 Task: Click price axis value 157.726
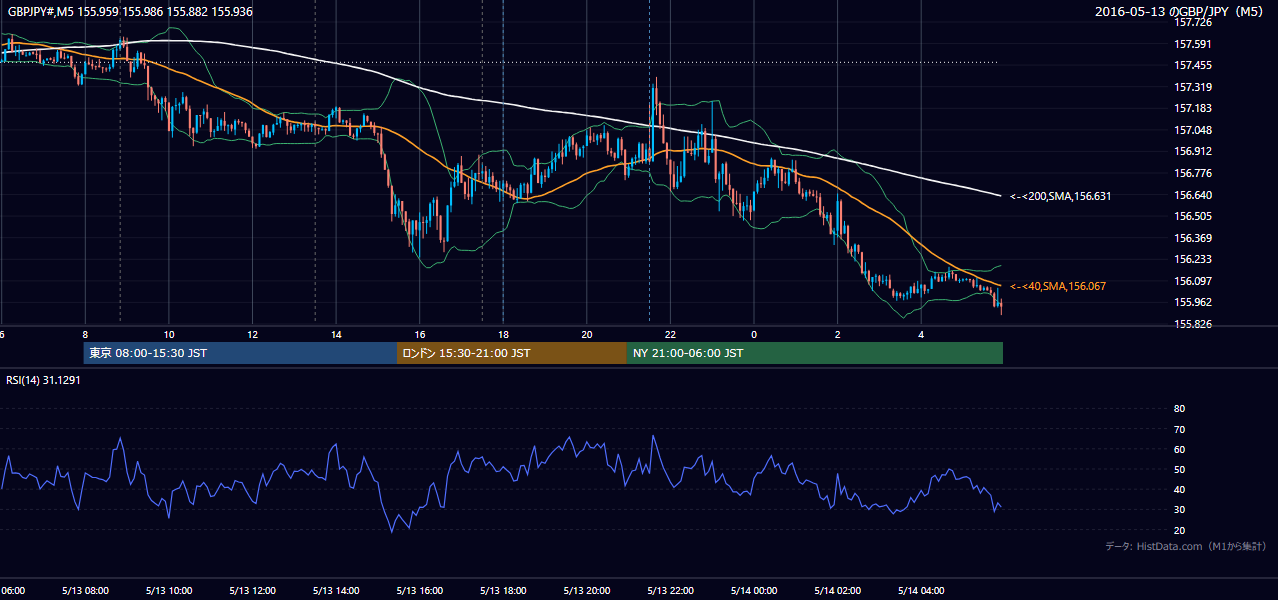[1193, 22]
